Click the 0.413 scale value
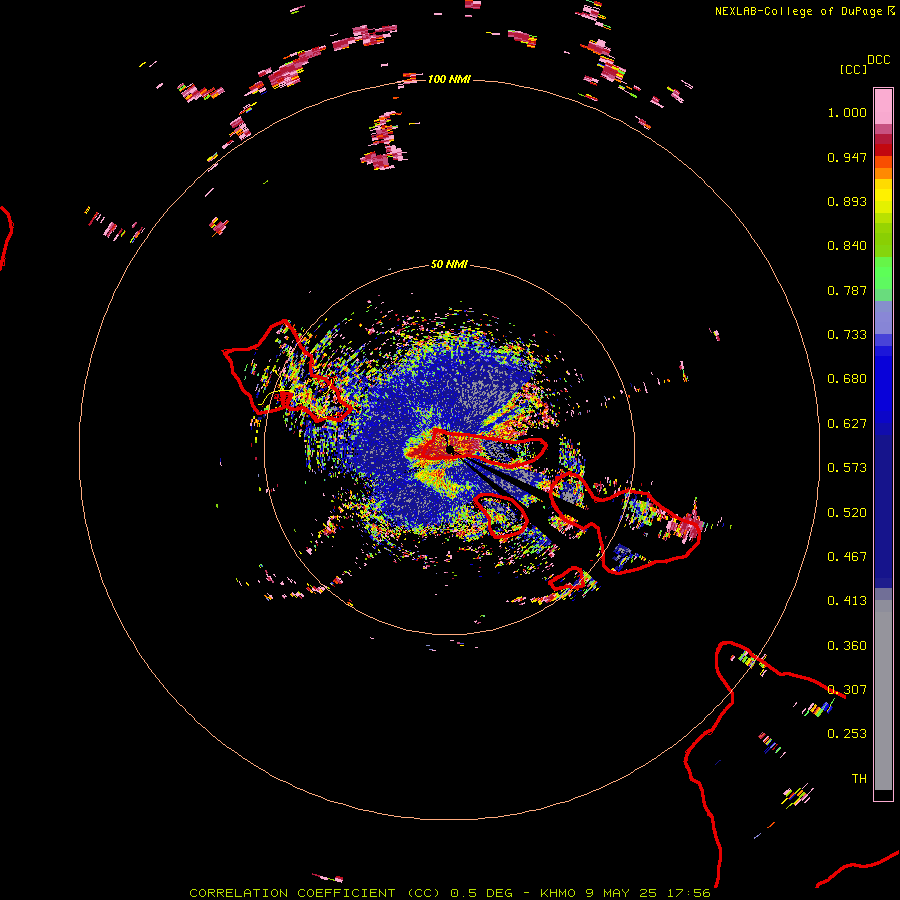900x900 pixels. pyautogui.click(x=847, y=601)
